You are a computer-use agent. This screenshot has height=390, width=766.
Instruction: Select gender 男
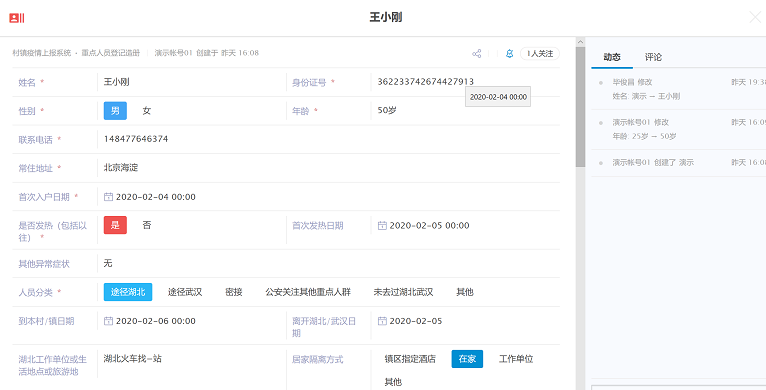pyautogui.click(x=115, y=111)
